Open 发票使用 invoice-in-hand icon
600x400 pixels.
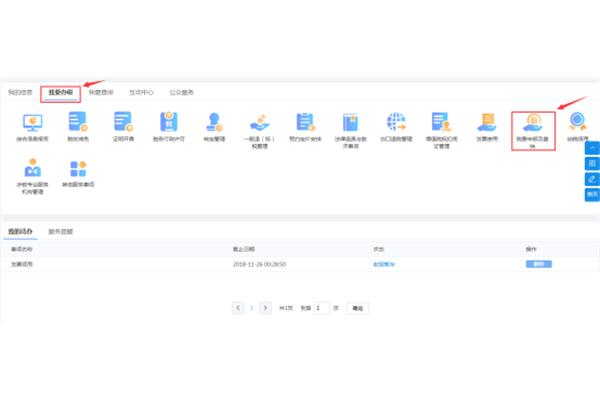point(487,122)
